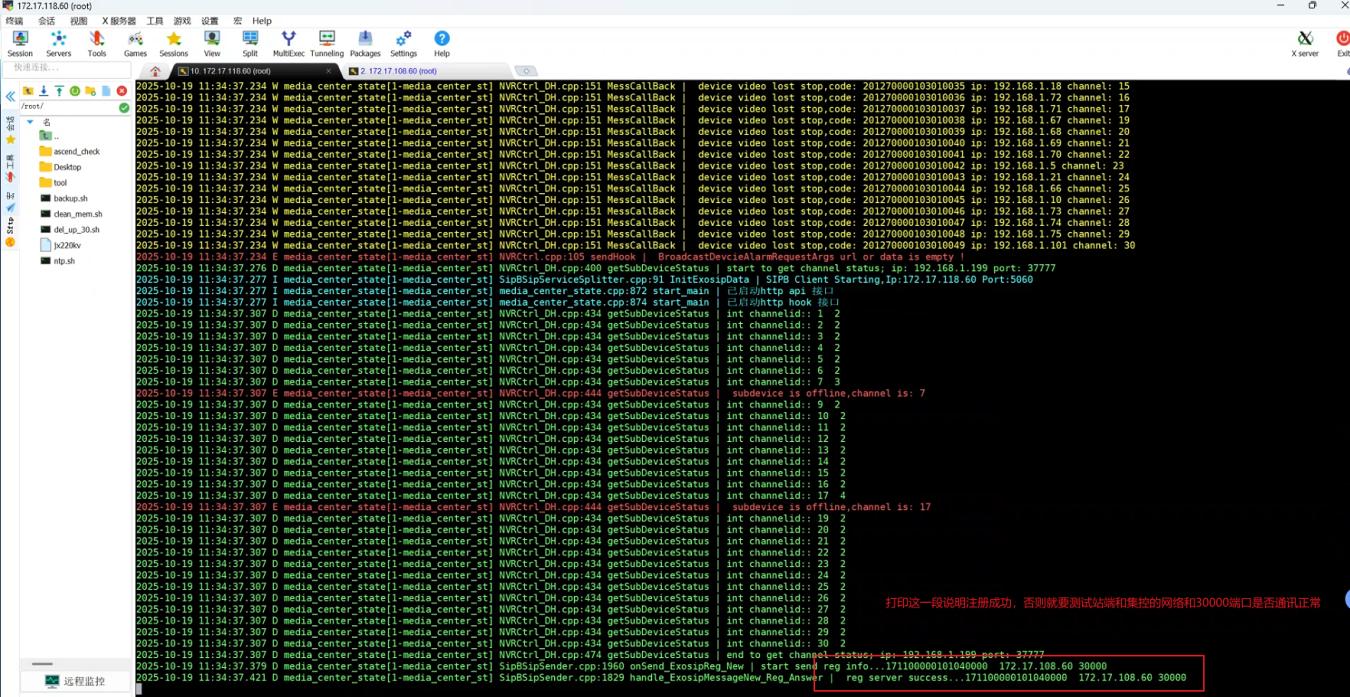Click the home tab icon
This screenshot has height=697, width=1350.
point(154,71)
